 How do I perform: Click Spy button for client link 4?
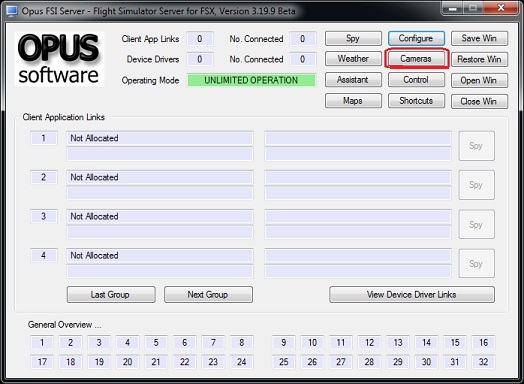point(476,263)
